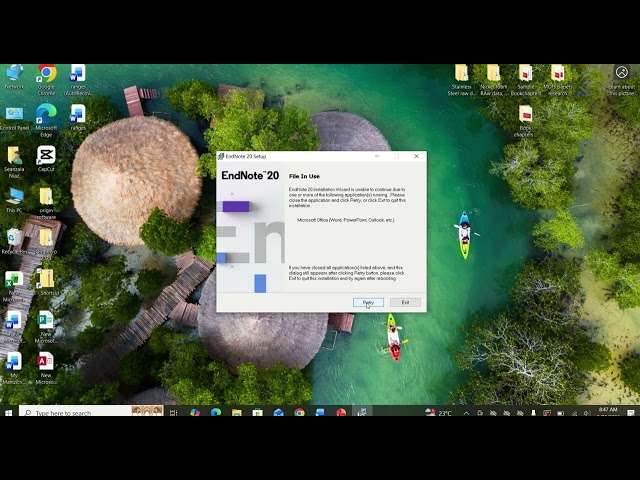Image resolution: width=640 pixels, height=480 pixels.
Task: Open the notification center icon
Action: click(631, 413)
